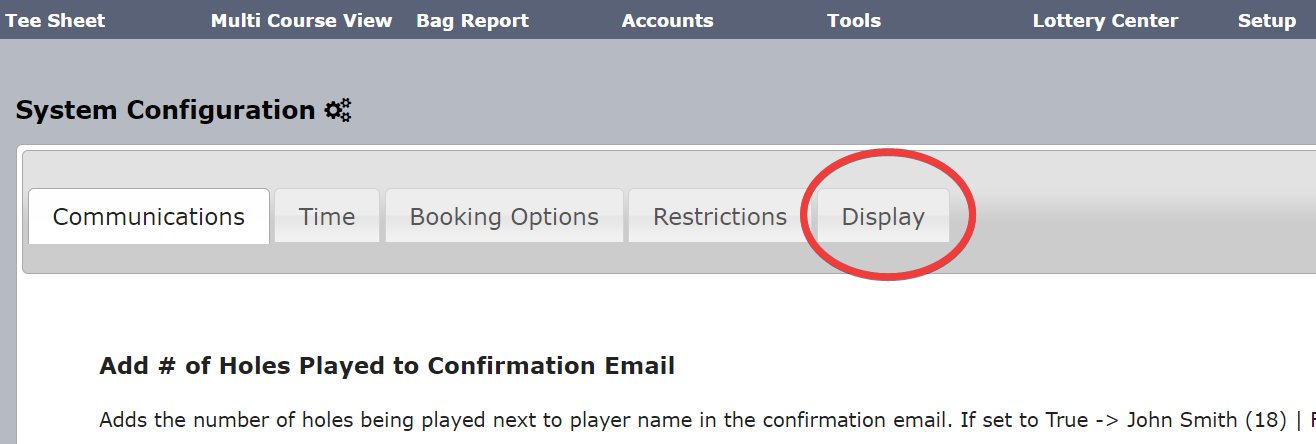
Task: Open the Tee Sheet menu
Action: (x=55, y=20)
